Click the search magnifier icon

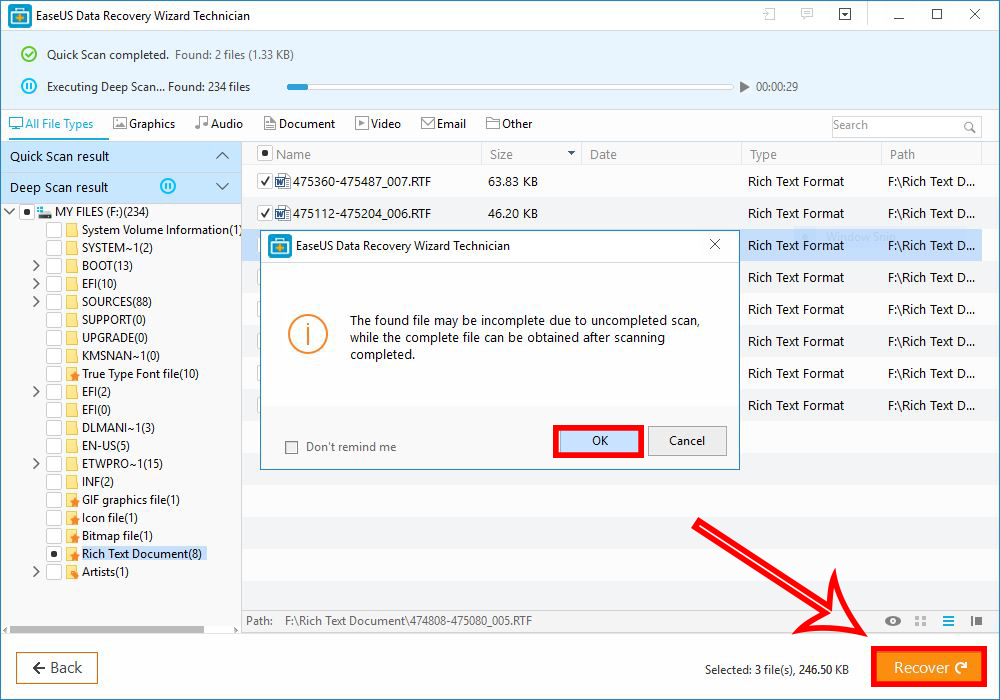[x=969, y=127]
